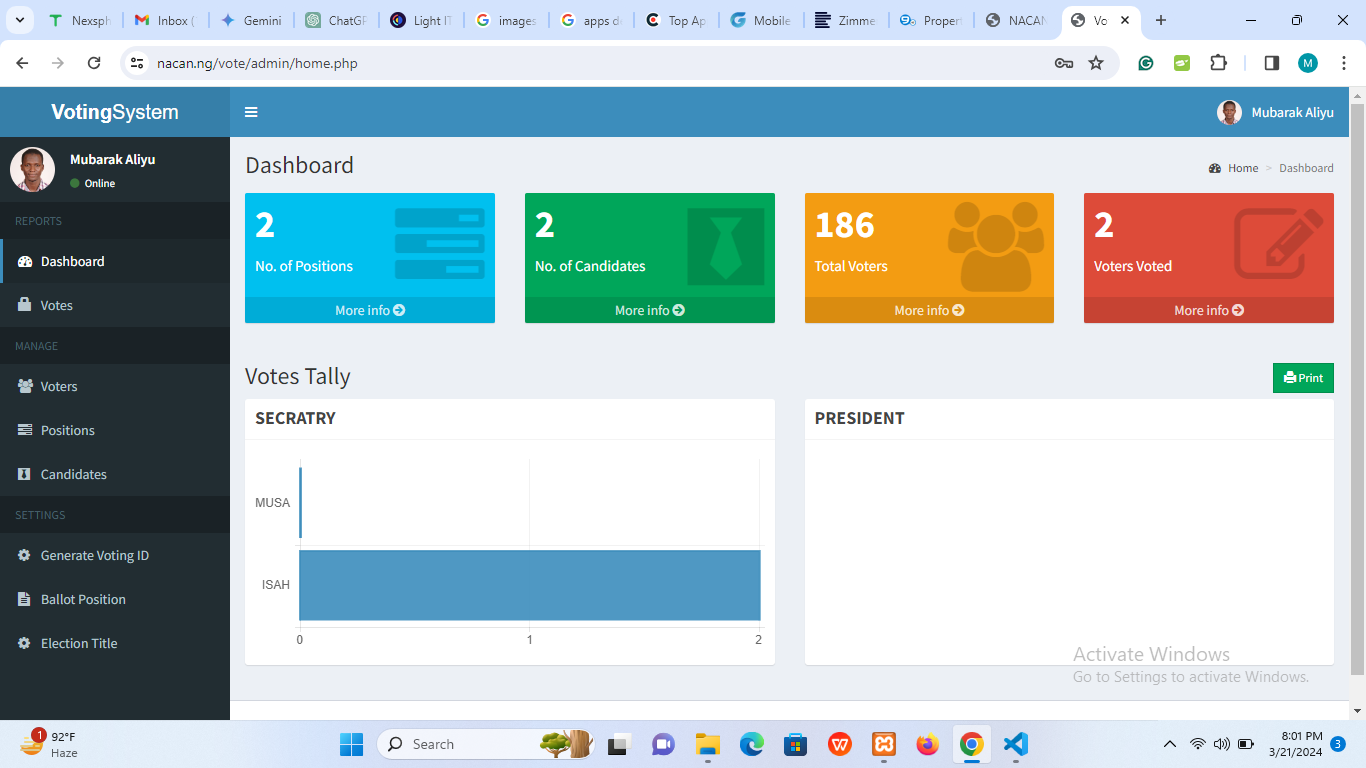Toggle the sidebar hamburger menu icon
Image resolution: width=1366 pixels, height=768 pixels.
point(251,112)
